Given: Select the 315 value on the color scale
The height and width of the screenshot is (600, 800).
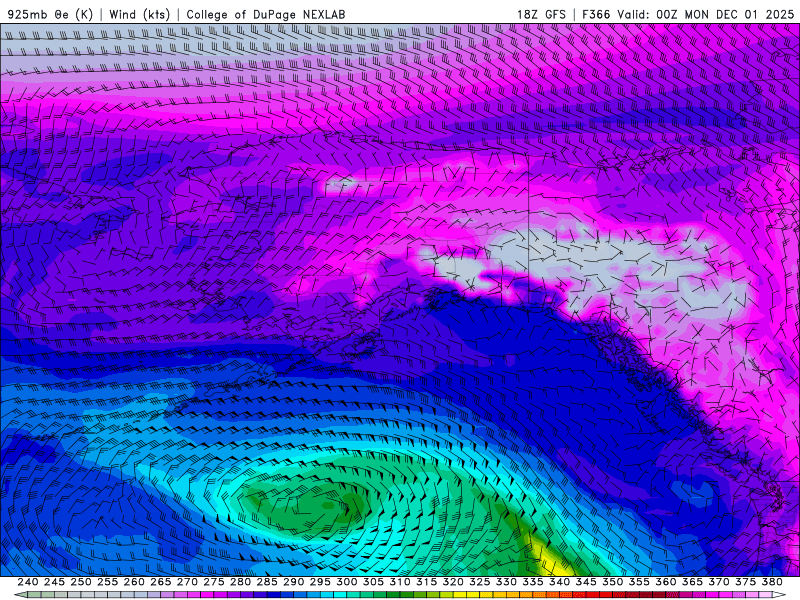Looking at the screenshot, I should point(427,582).
